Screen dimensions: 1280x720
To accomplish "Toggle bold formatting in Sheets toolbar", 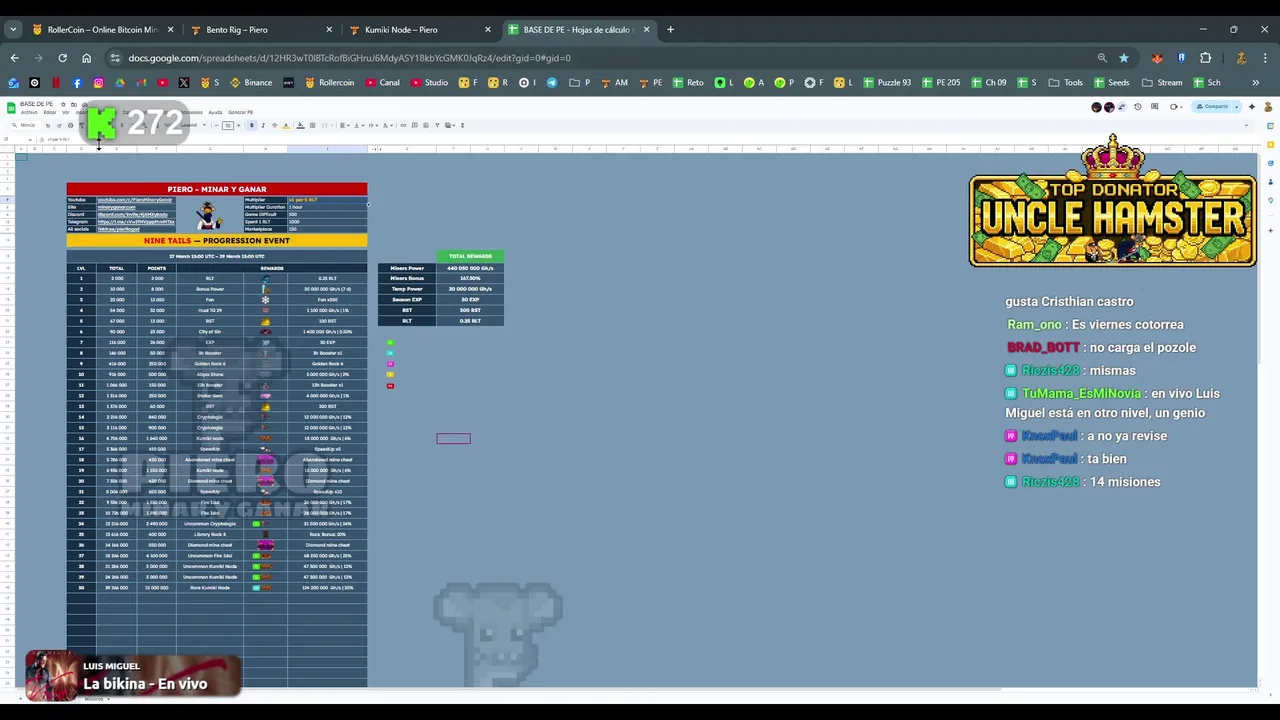I will tap(252, 125).
